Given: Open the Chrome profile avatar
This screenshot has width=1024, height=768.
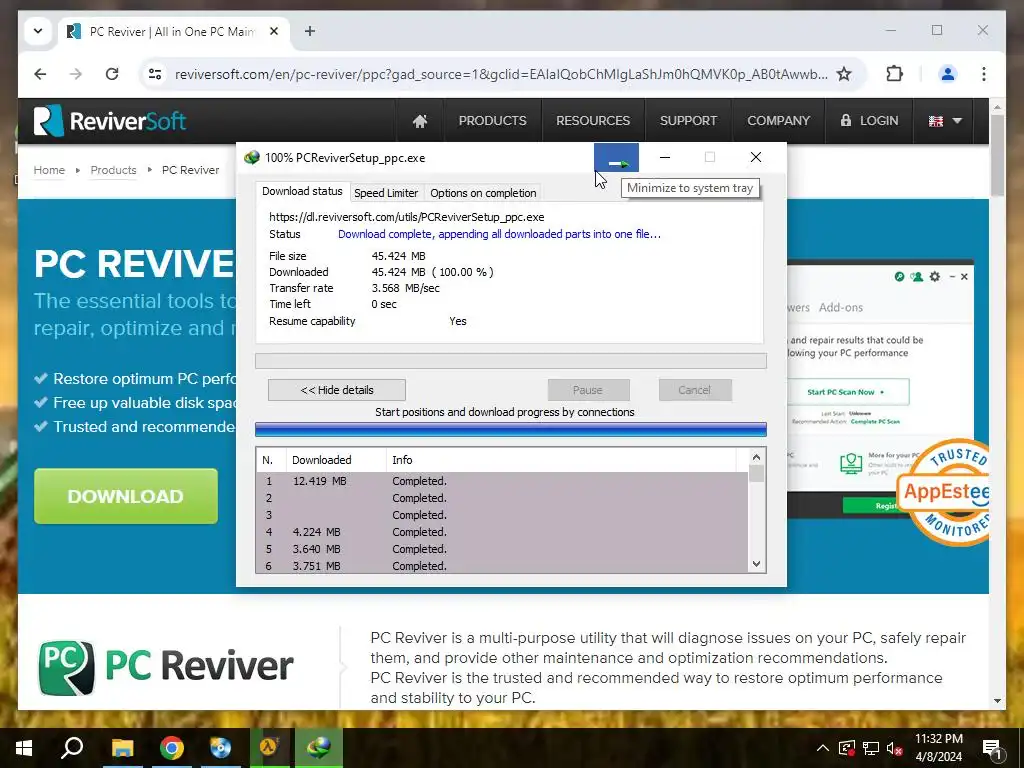Looking at the screenshot, I should pos(948,74).
